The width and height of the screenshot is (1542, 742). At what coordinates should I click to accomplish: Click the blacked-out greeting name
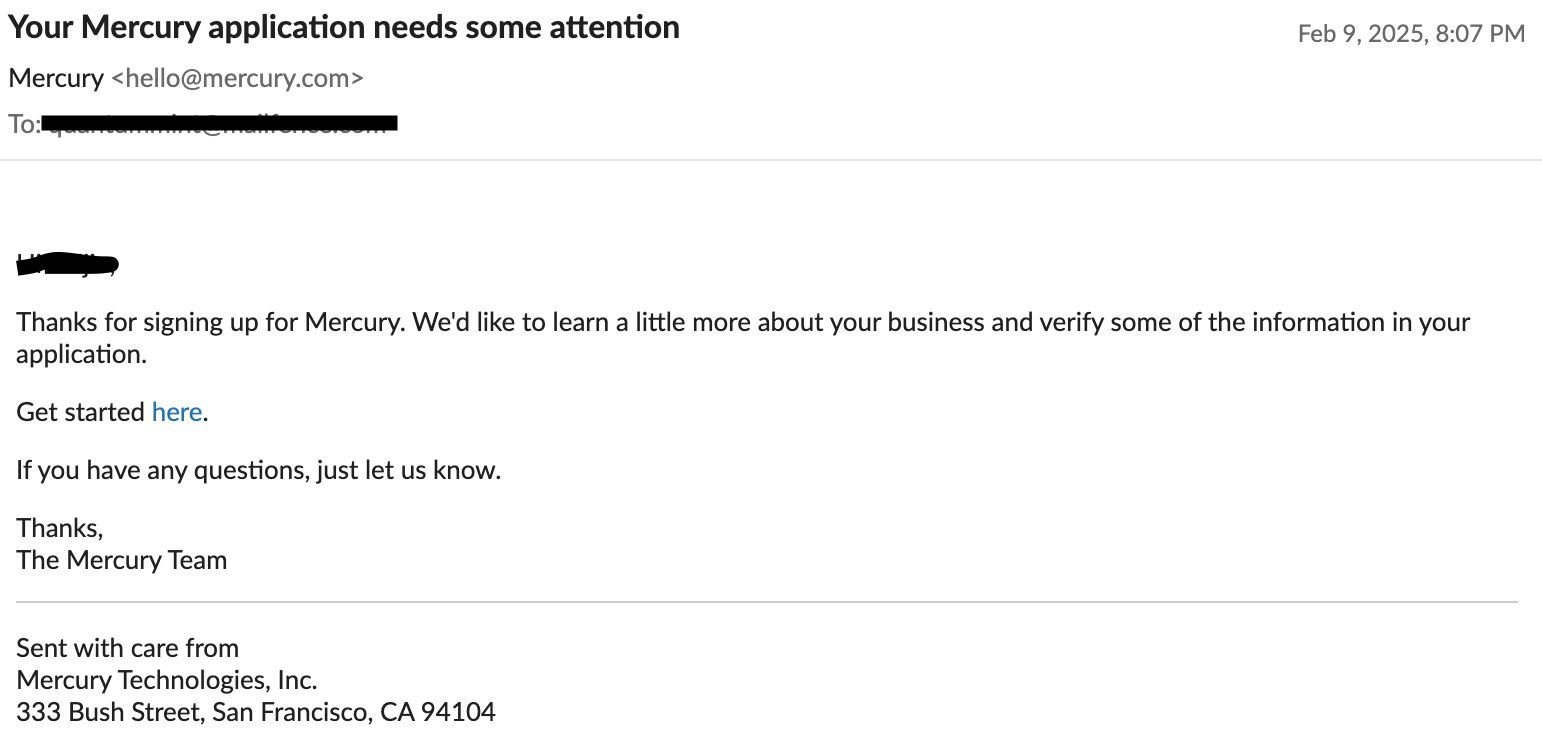(x=68, y=264)
